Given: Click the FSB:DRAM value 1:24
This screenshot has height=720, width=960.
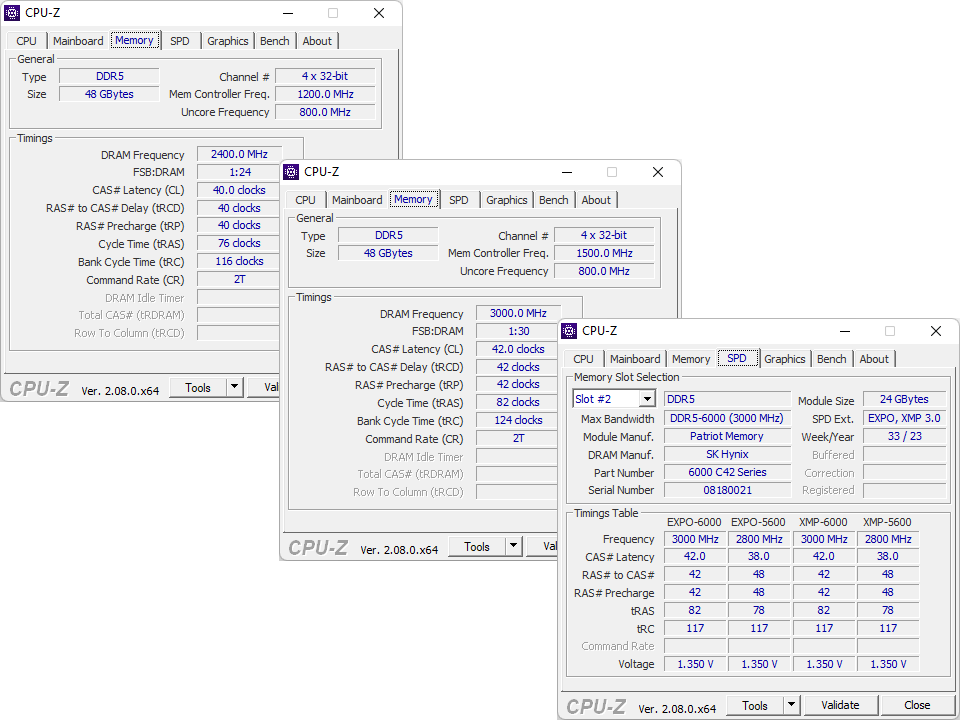Looking at the screenshot, I should coord(239,172).
